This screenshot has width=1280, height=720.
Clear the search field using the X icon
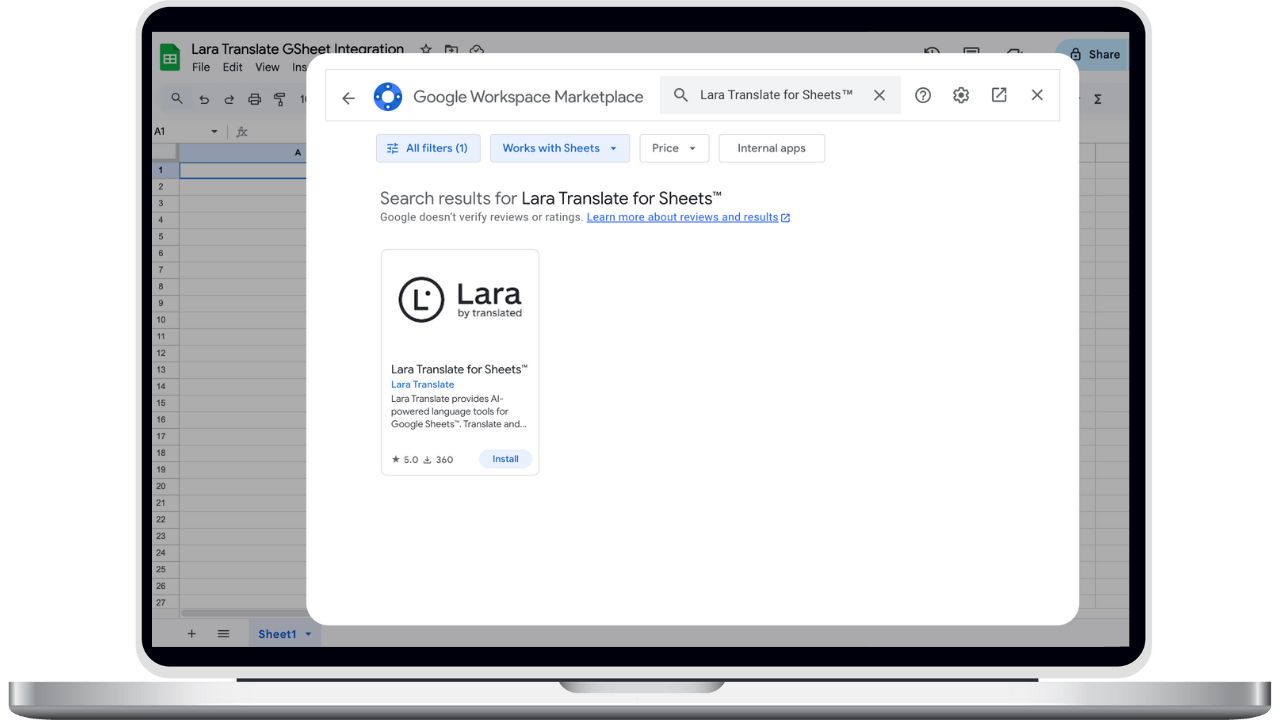tap(879, 94)
